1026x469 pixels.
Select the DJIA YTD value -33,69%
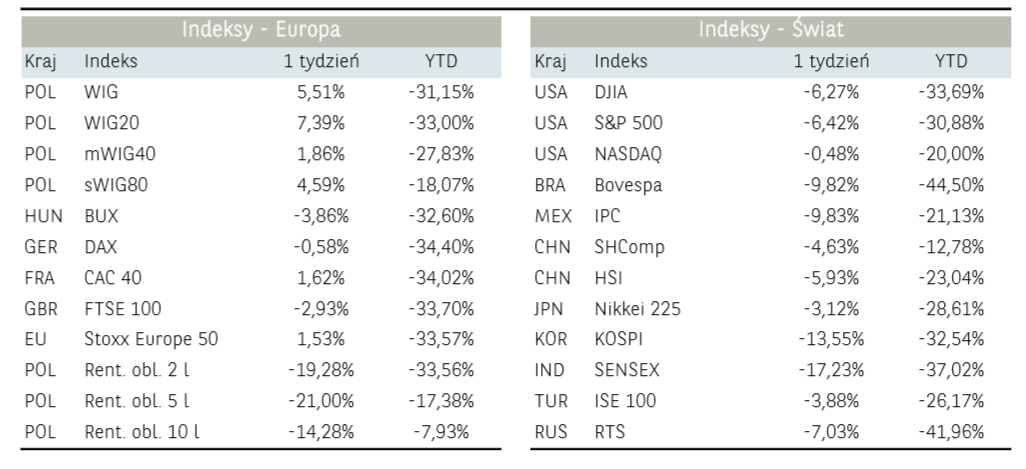pyautogui.click(x=951, y=92)
